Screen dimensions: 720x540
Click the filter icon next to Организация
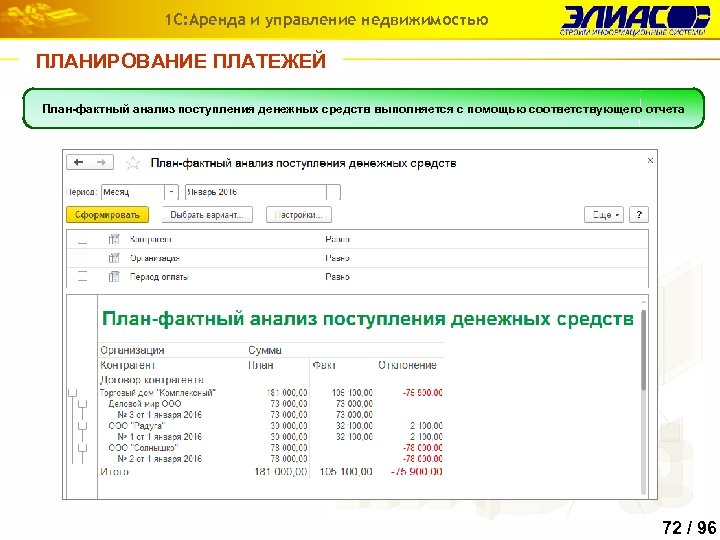coord(114,258)
